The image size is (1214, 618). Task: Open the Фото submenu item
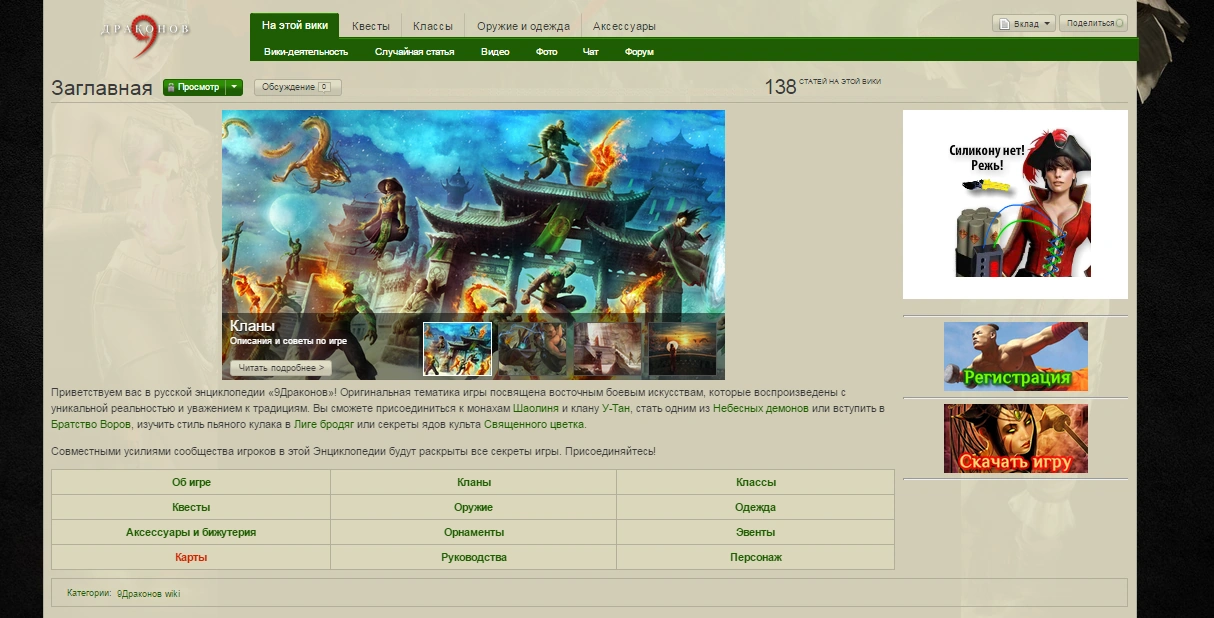(x=546, y=51)
